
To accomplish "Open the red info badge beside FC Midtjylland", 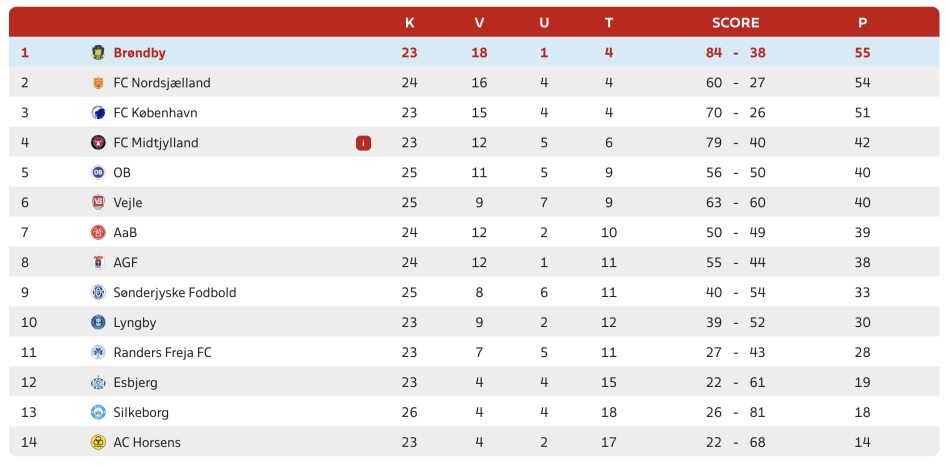I will point(364,143).
